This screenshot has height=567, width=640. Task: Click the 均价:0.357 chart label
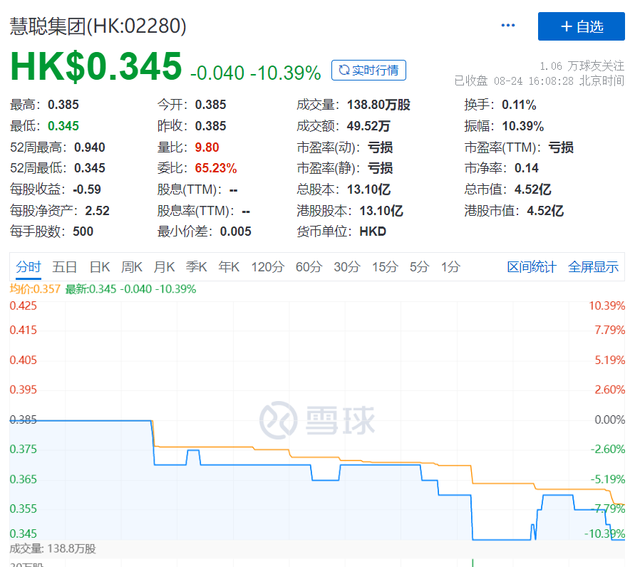(x=35, y=289)
